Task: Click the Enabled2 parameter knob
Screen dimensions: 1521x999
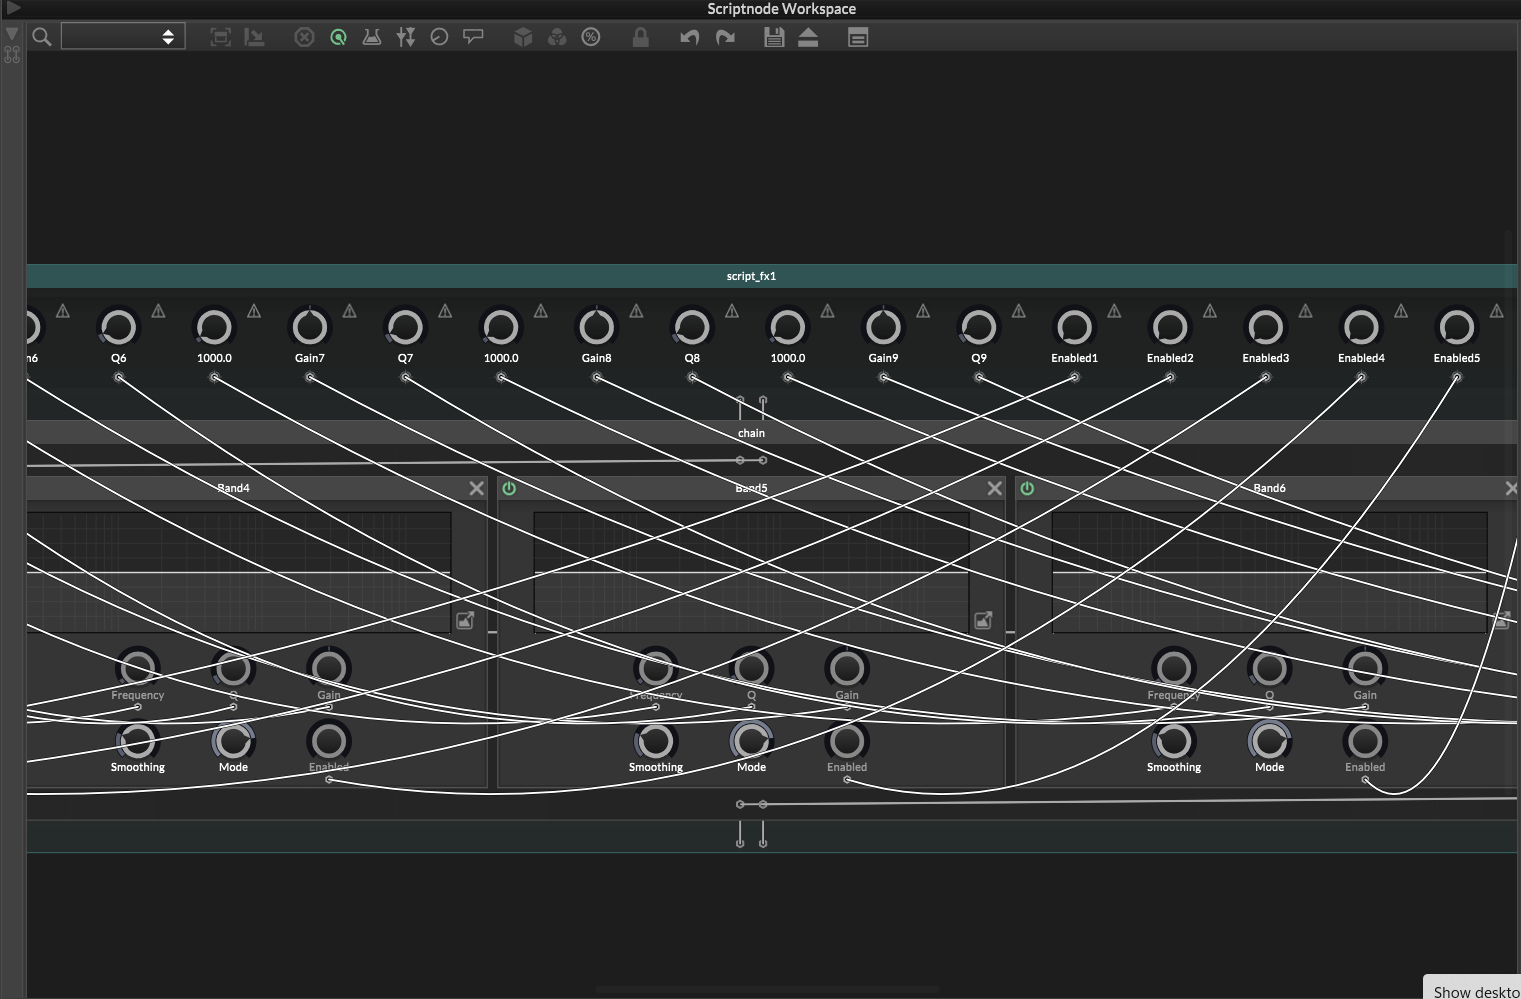Action: (x=1170, y=327)
